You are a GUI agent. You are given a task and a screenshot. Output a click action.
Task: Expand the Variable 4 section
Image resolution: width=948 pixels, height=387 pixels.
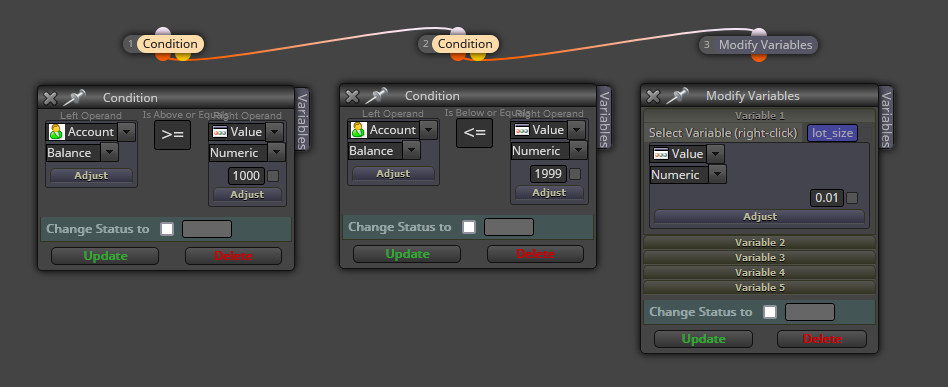tap(759, 273)
